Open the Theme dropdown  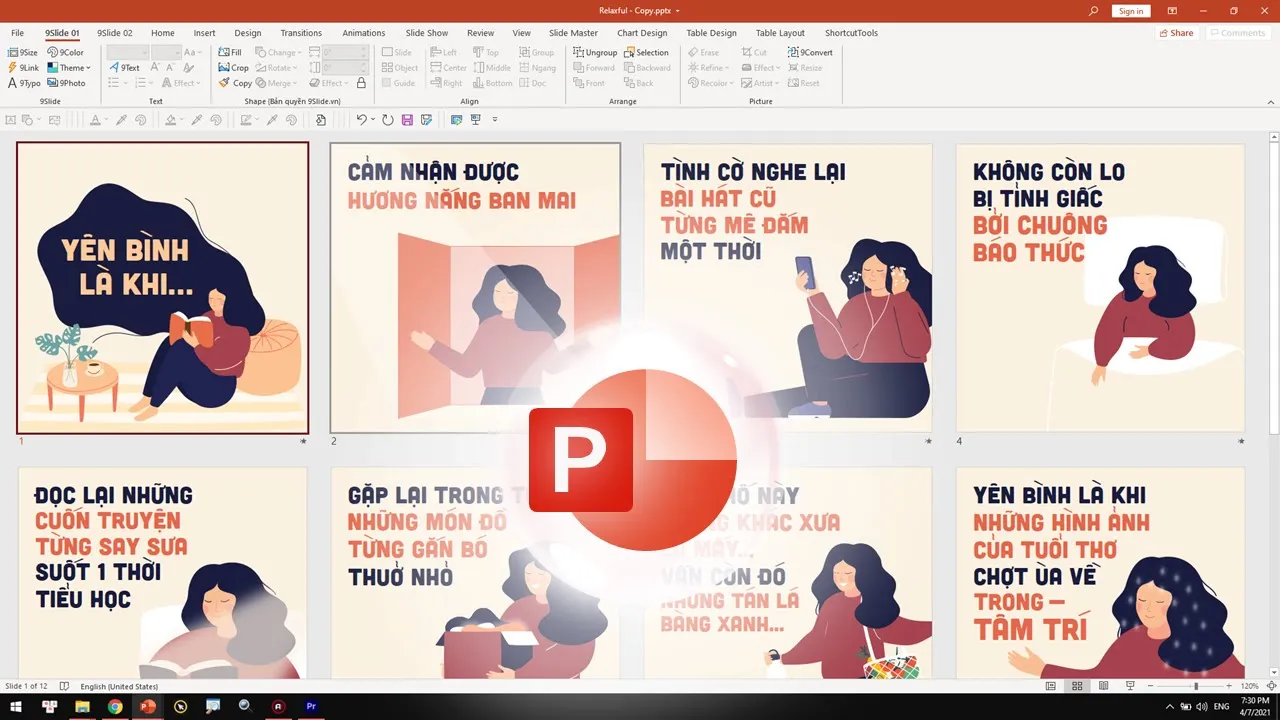(68, 68)
